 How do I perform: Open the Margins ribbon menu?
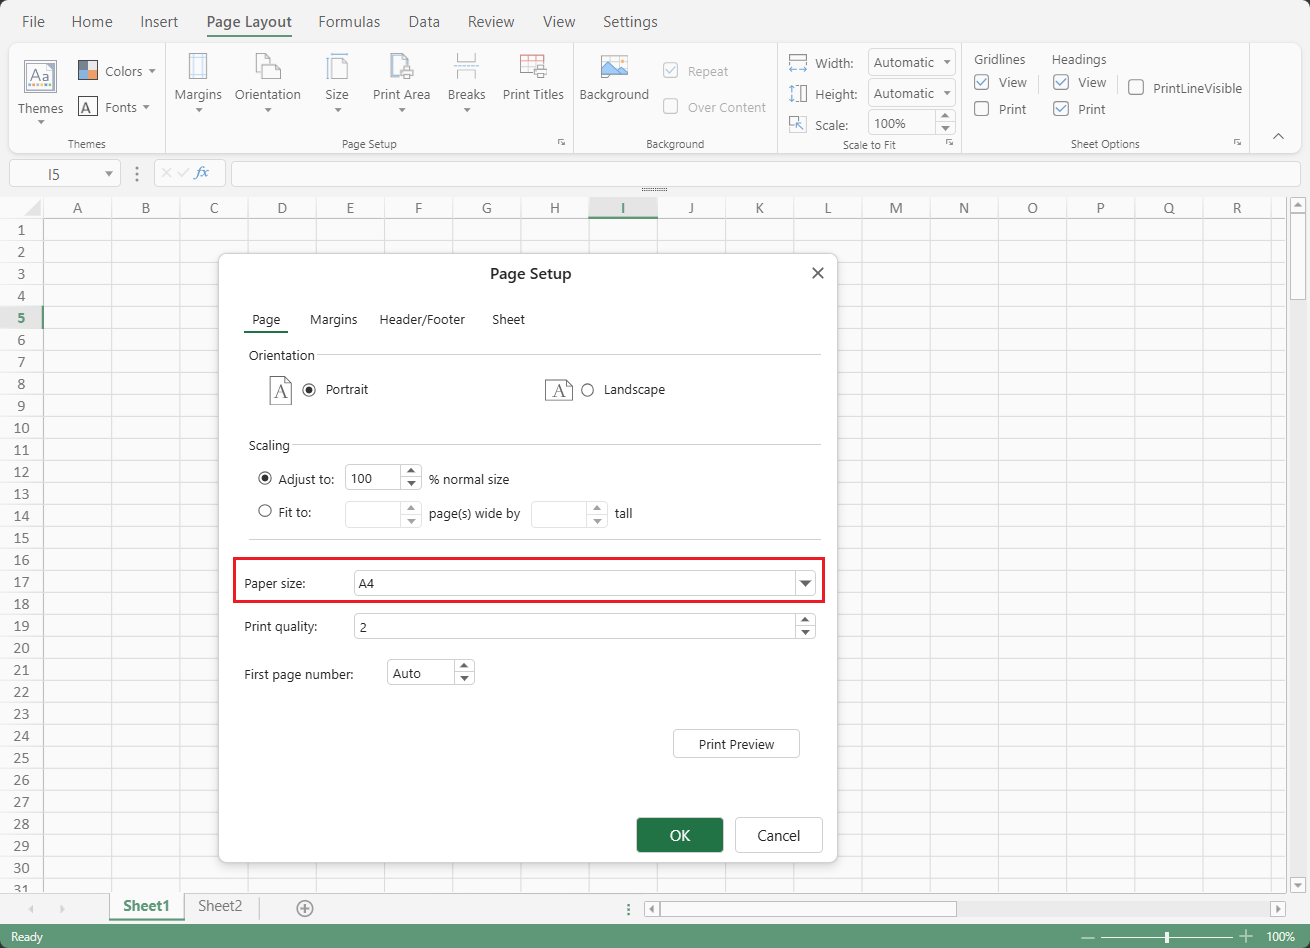[x=198, y=84]
